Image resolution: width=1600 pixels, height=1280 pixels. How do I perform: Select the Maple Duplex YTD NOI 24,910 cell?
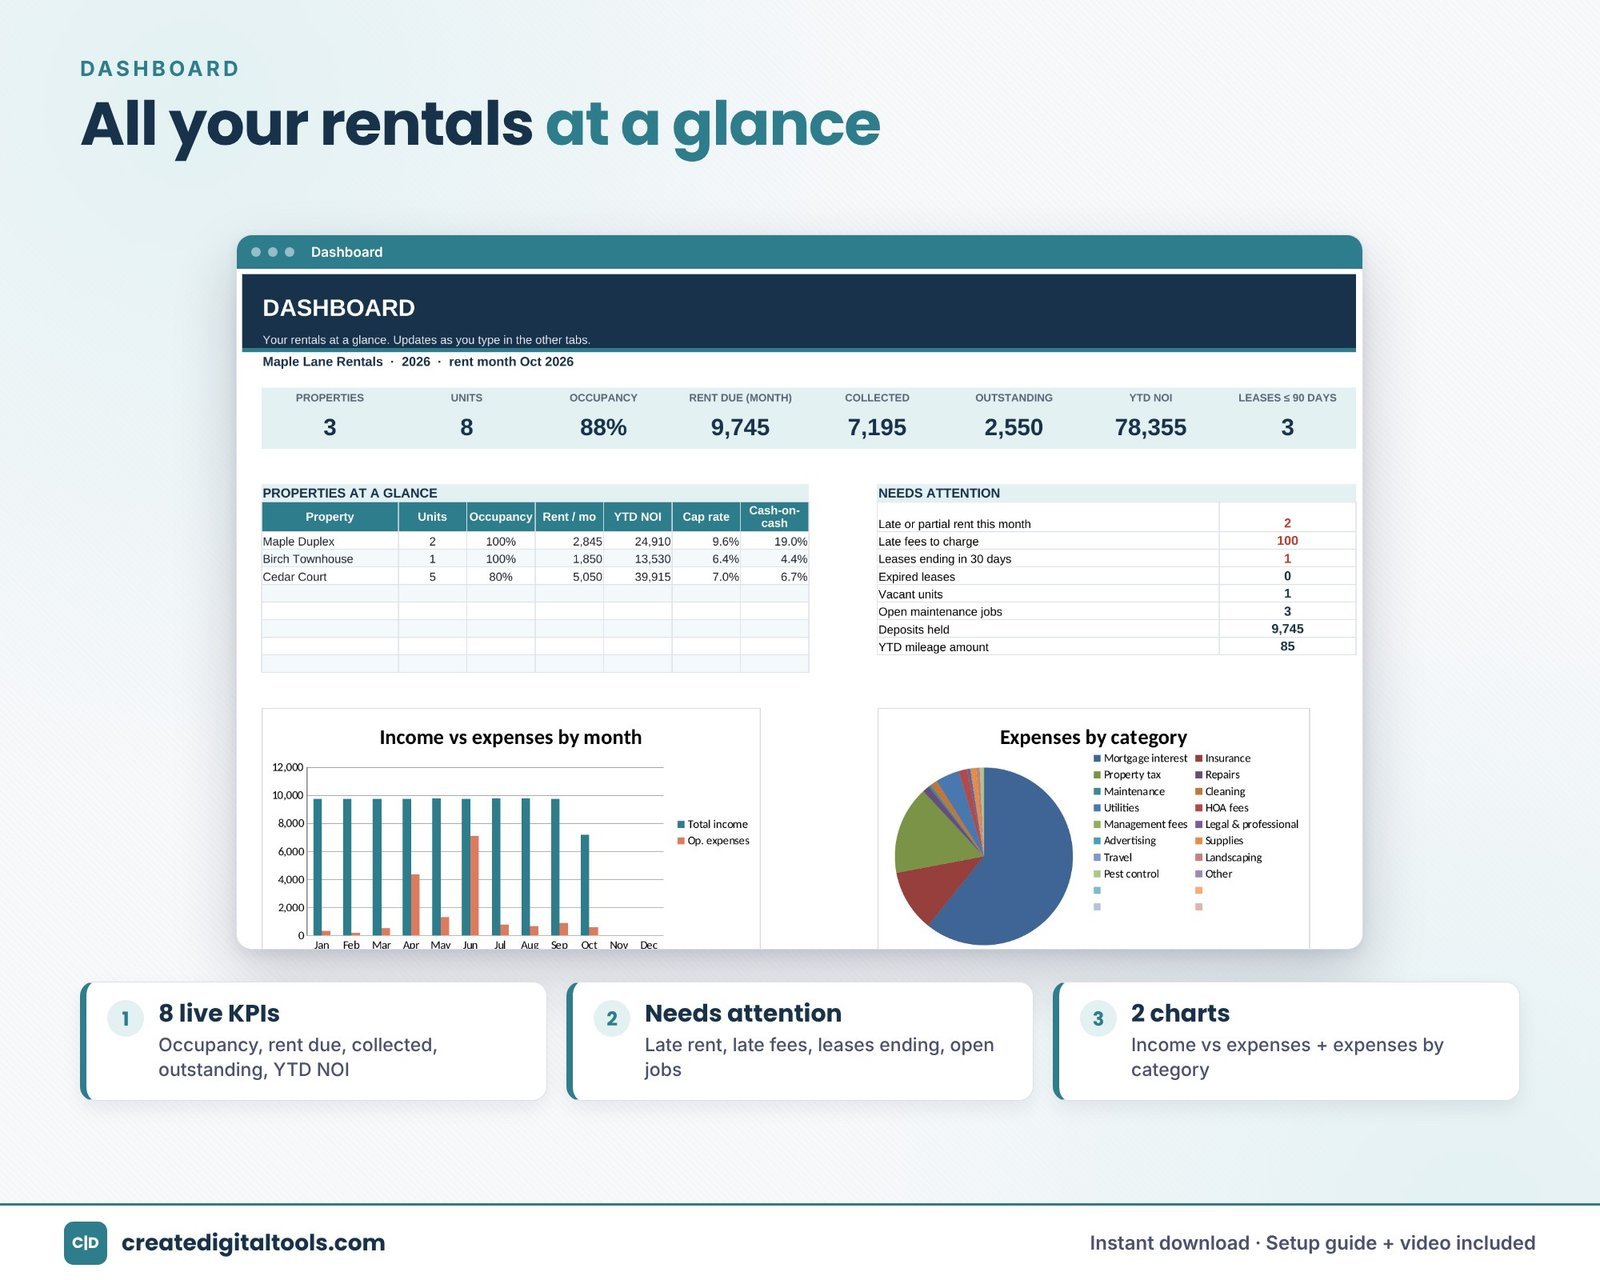[638, 542]
